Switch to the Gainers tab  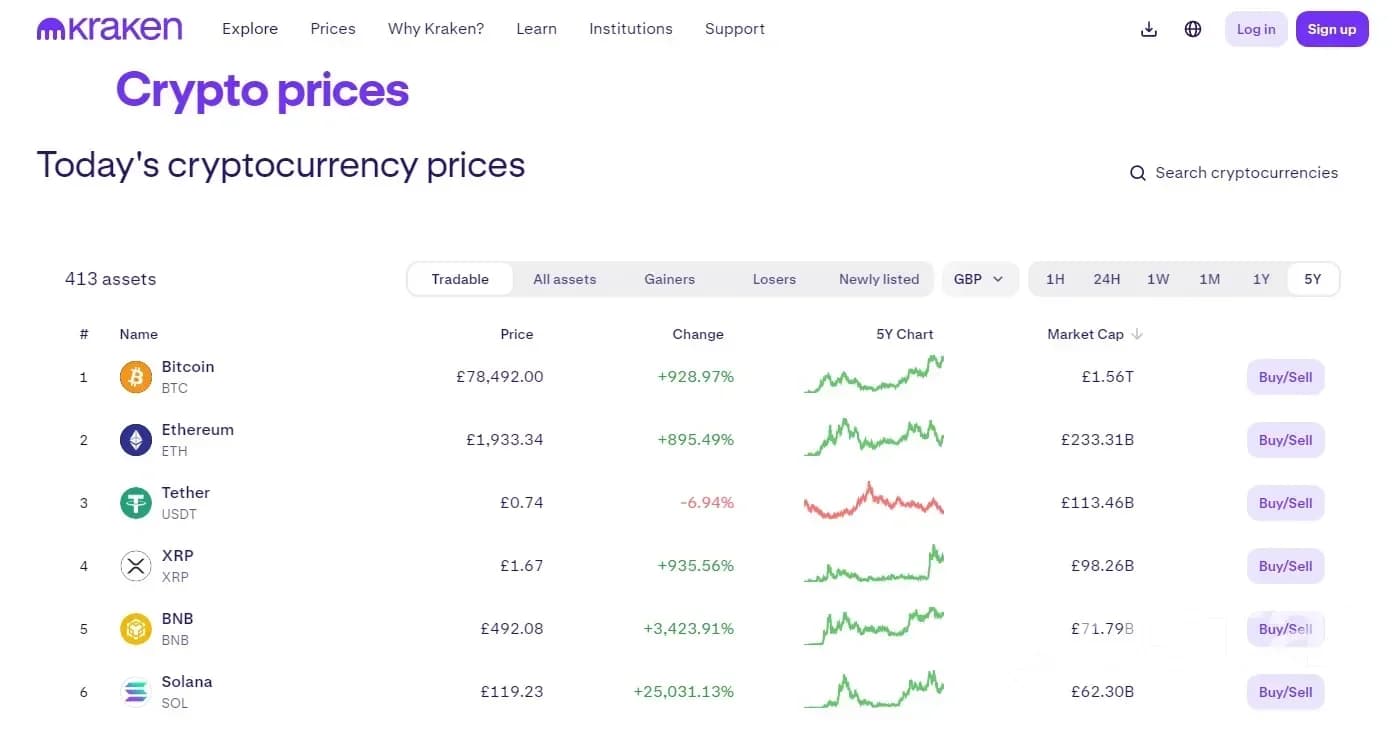(670, 279)
